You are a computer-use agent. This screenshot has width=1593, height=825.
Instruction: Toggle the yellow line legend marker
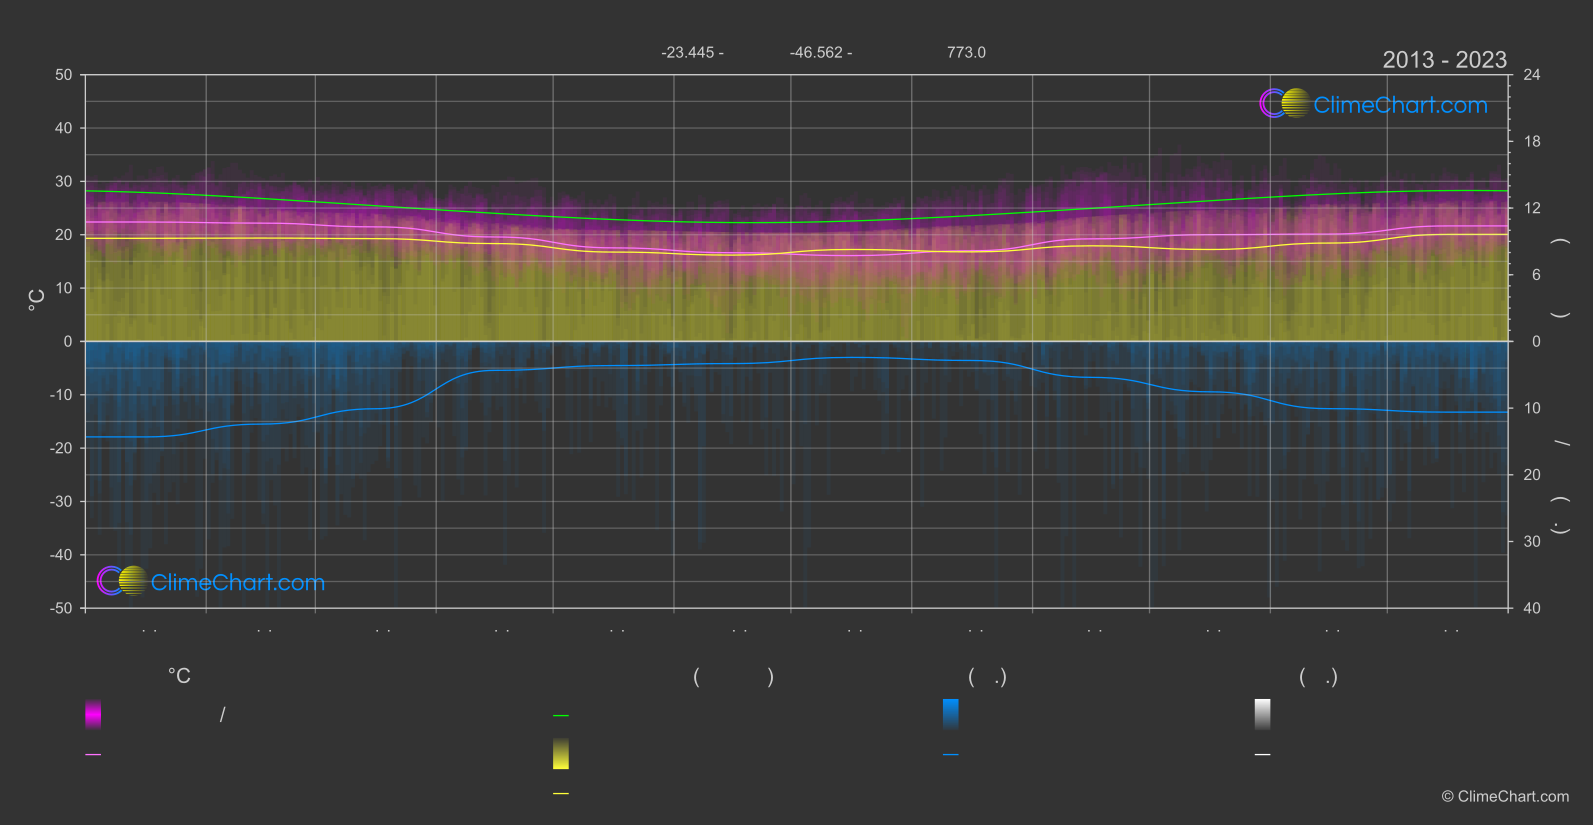(x=561, y=794)
